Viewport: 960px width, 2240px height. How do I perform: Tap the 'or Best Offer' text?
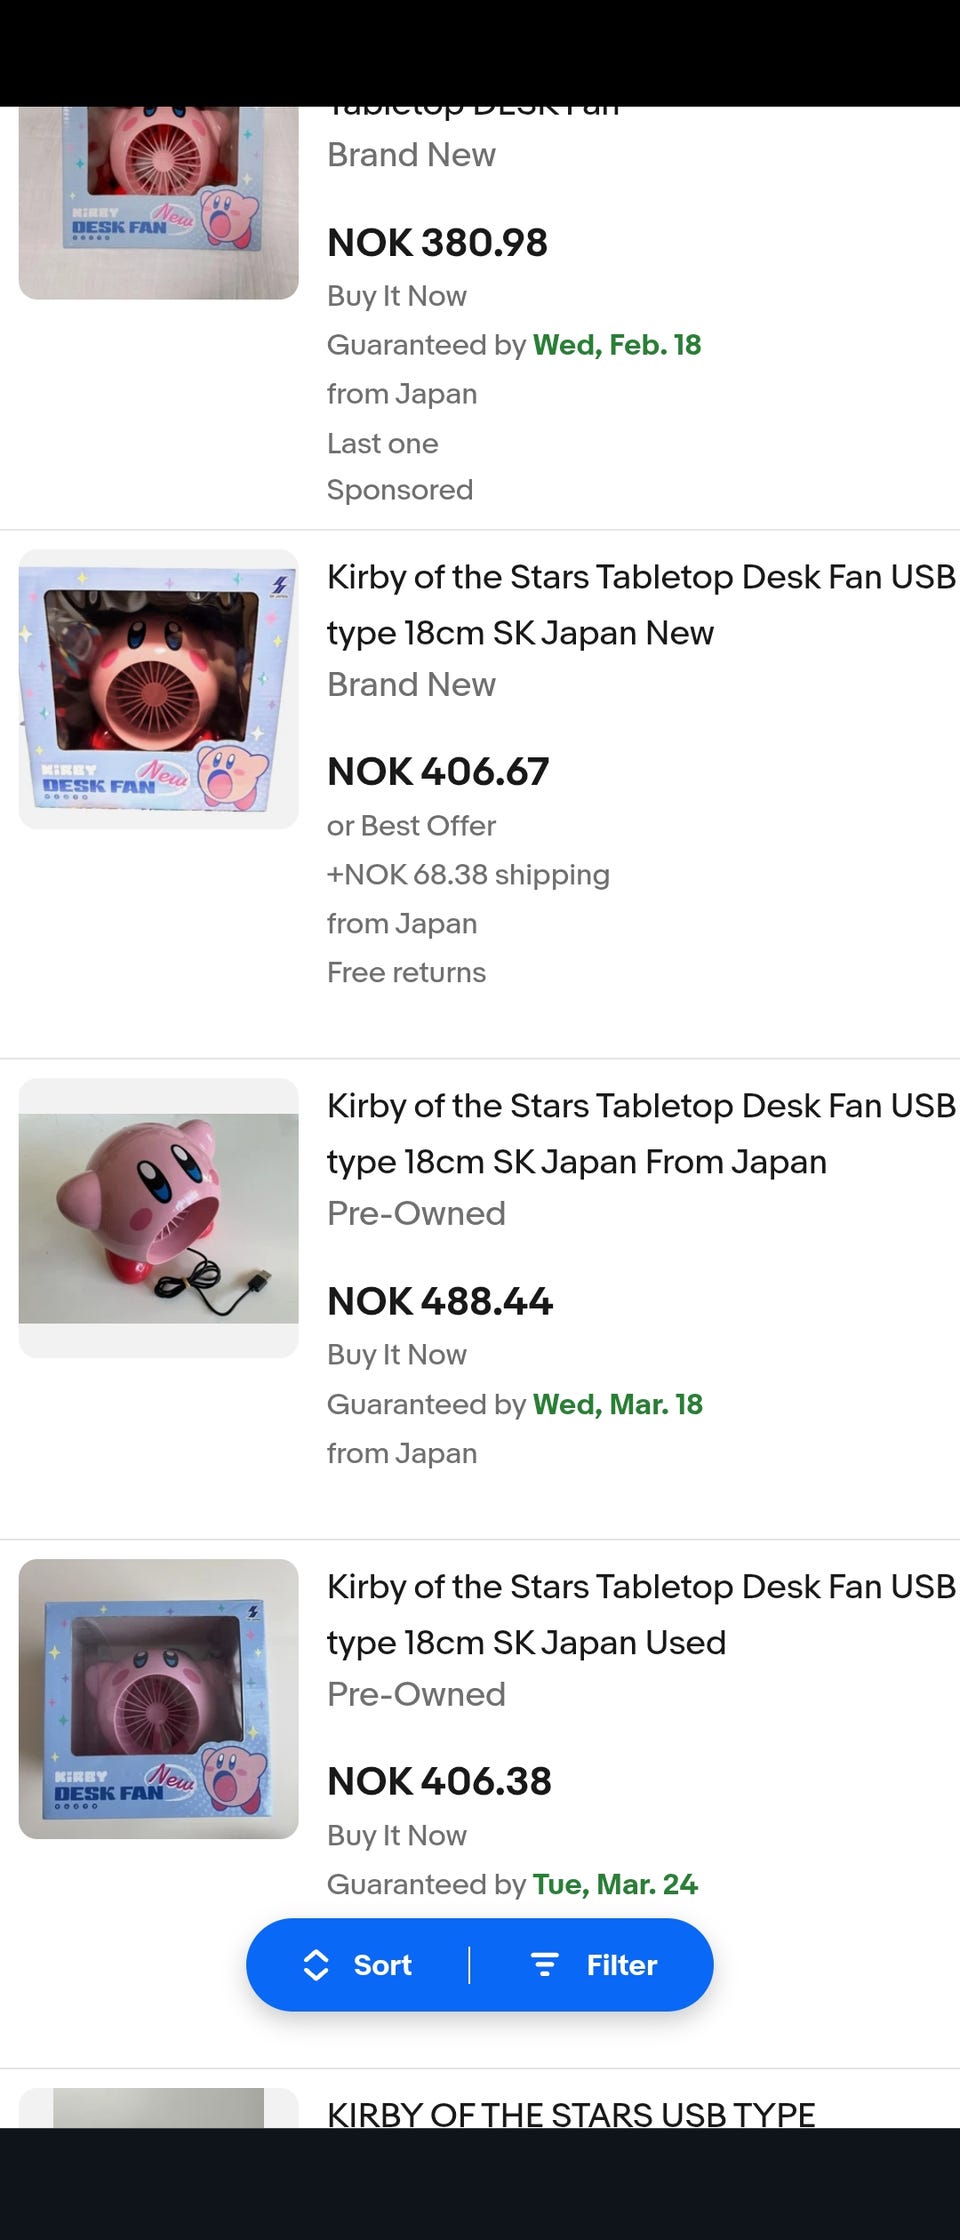pyautogui.click(x=411, y=826)
